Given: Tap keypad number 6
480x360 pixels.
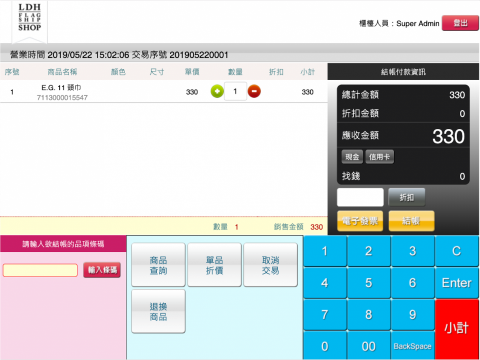Looking at the screenshot, I should (x=413, y=283).
